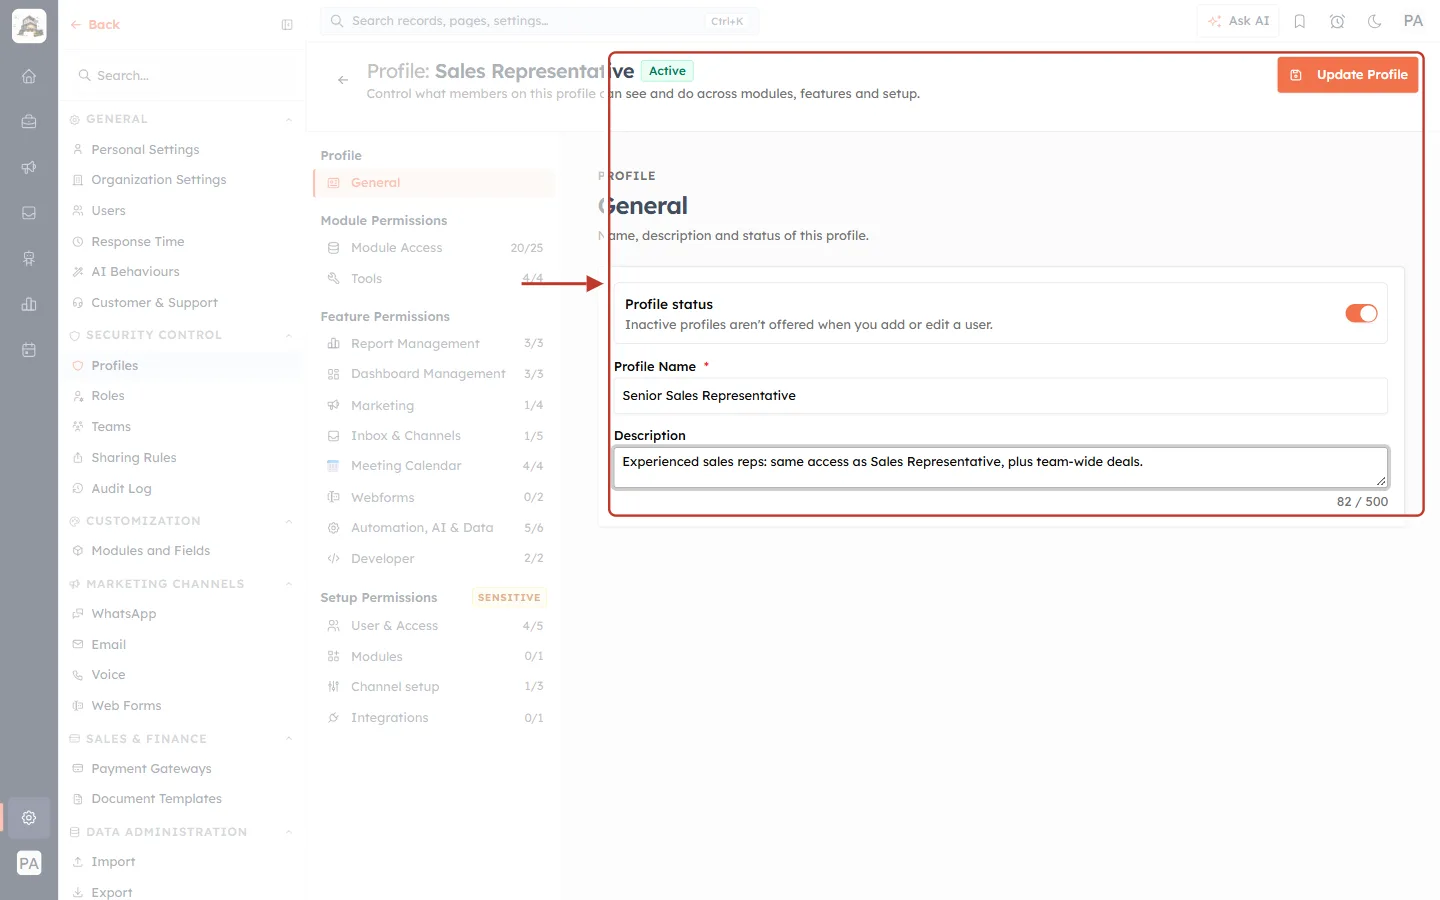The image size is (1440, 900).
Task: Select the Module Access permissions item
Action: (x=435, y=248)
